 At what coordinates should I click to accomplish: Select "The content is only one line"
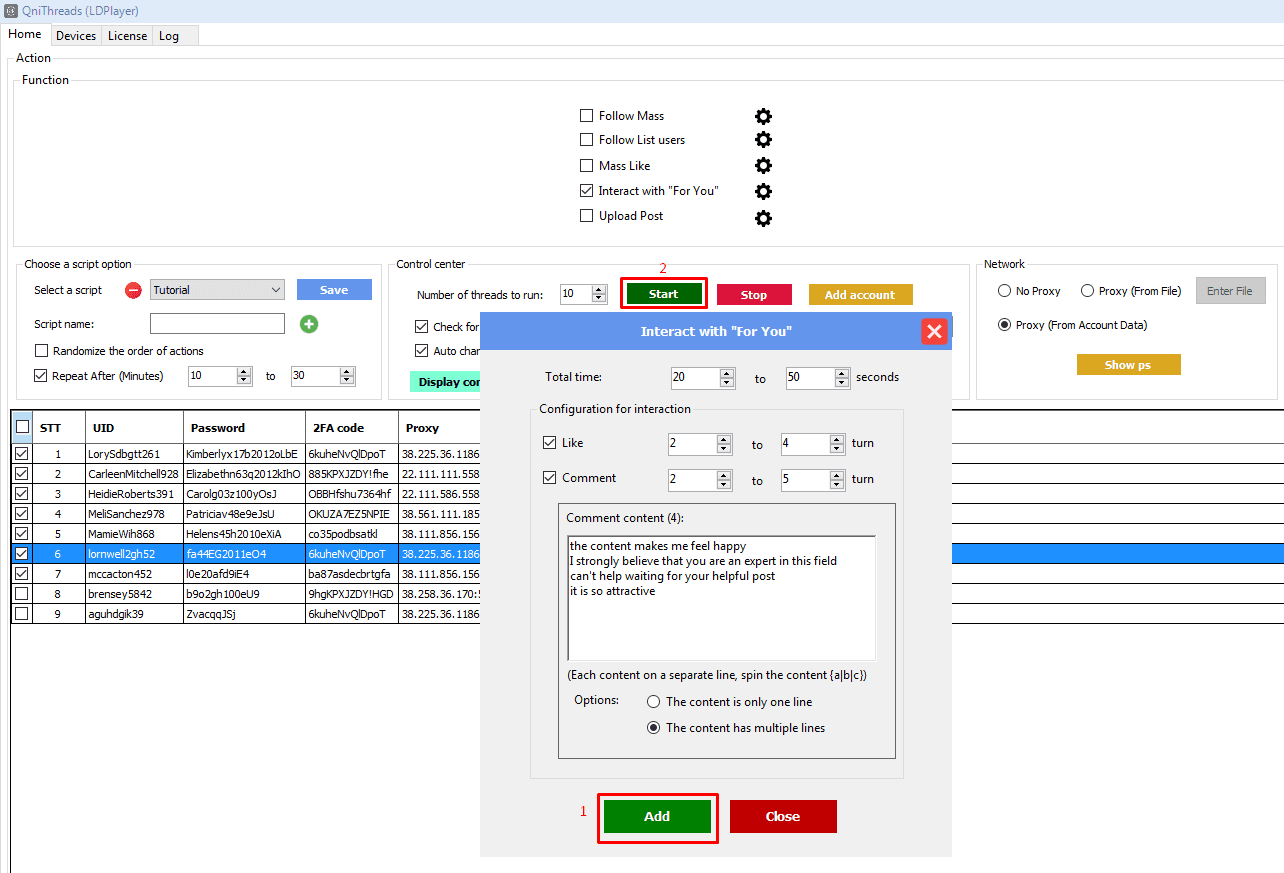click(x=654, y=702)
